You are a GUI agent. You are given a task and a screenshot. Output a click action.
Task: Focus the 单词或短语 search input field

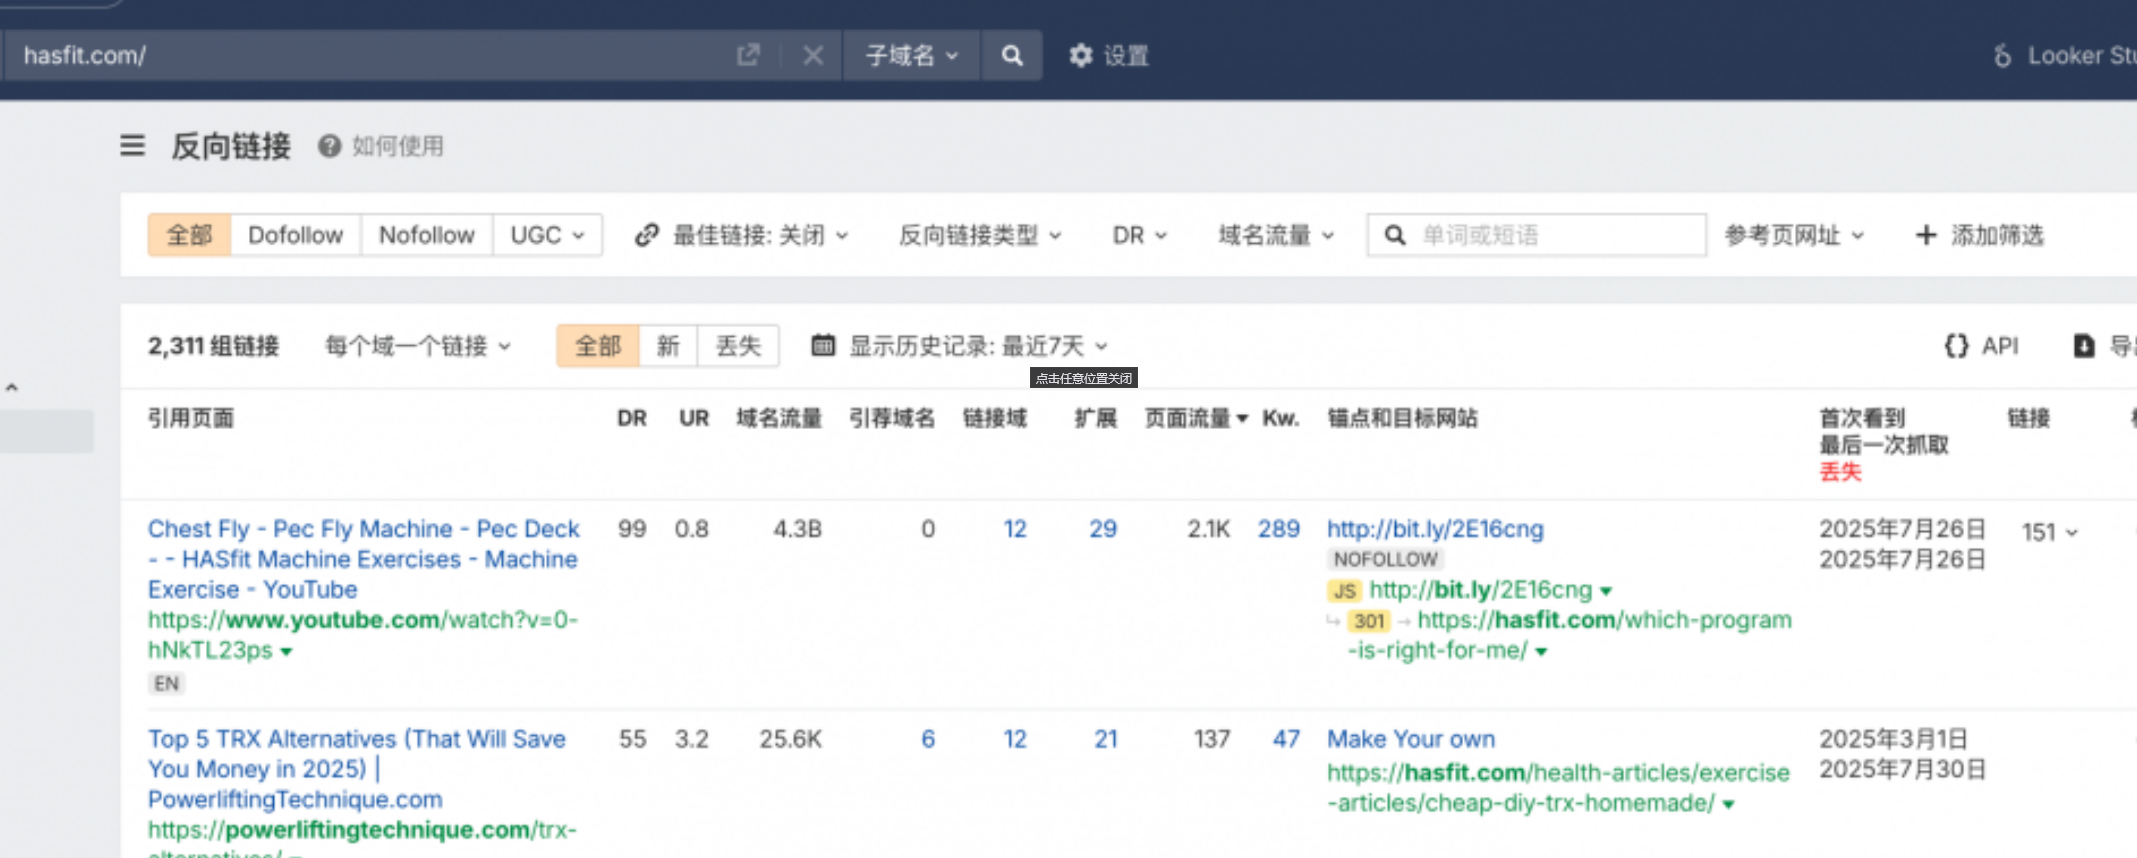1555,235
